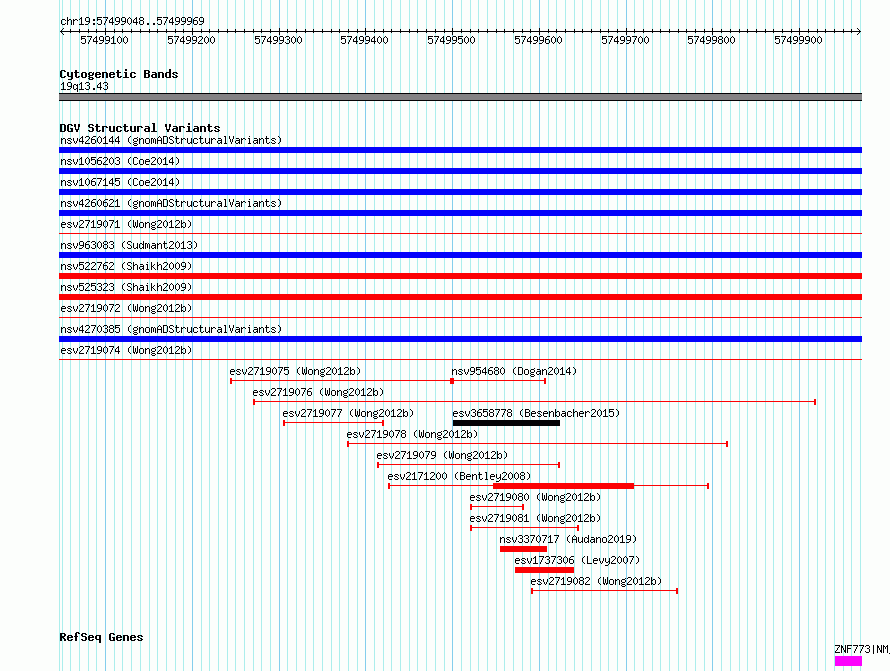Select the nsv522762 (Shaikh2009) label
Viewport: 890px width, 671px height.
pyautogui.click(x=126, y=266)
